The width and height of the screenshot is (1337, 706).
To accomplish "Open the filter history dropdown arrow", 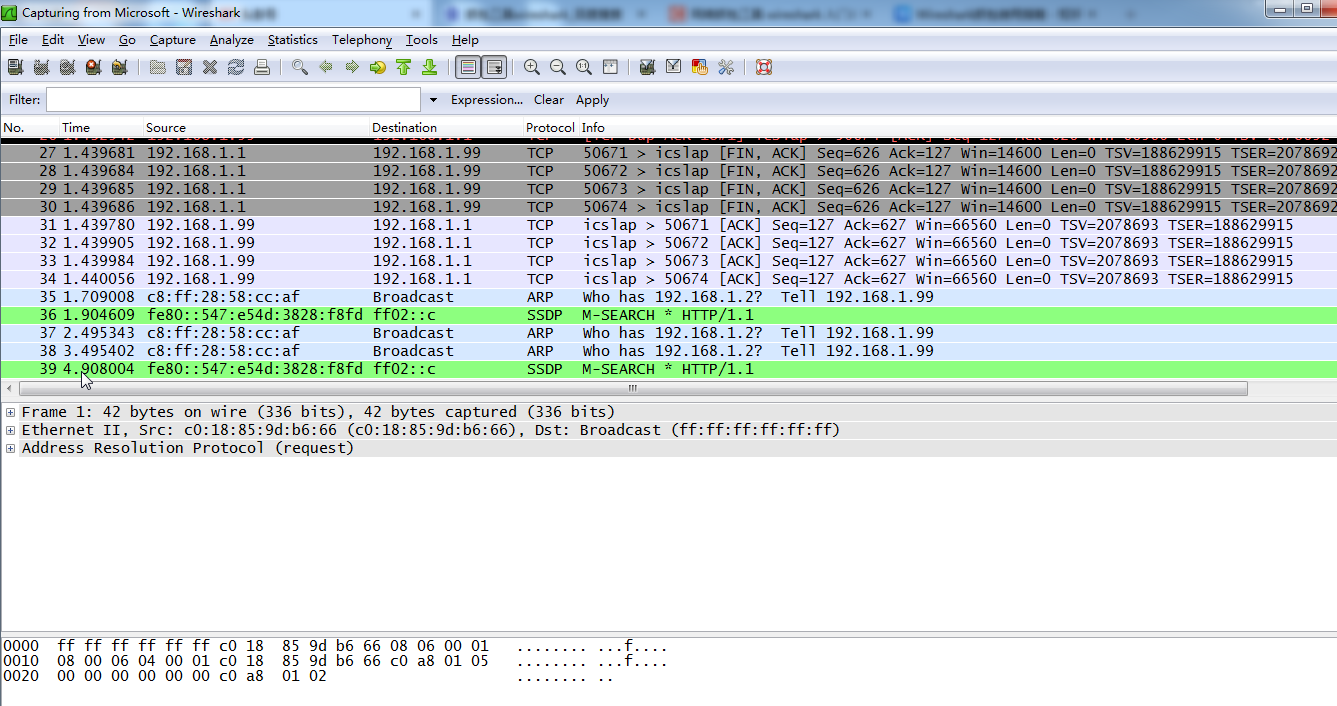I will [x=433, y=100].
